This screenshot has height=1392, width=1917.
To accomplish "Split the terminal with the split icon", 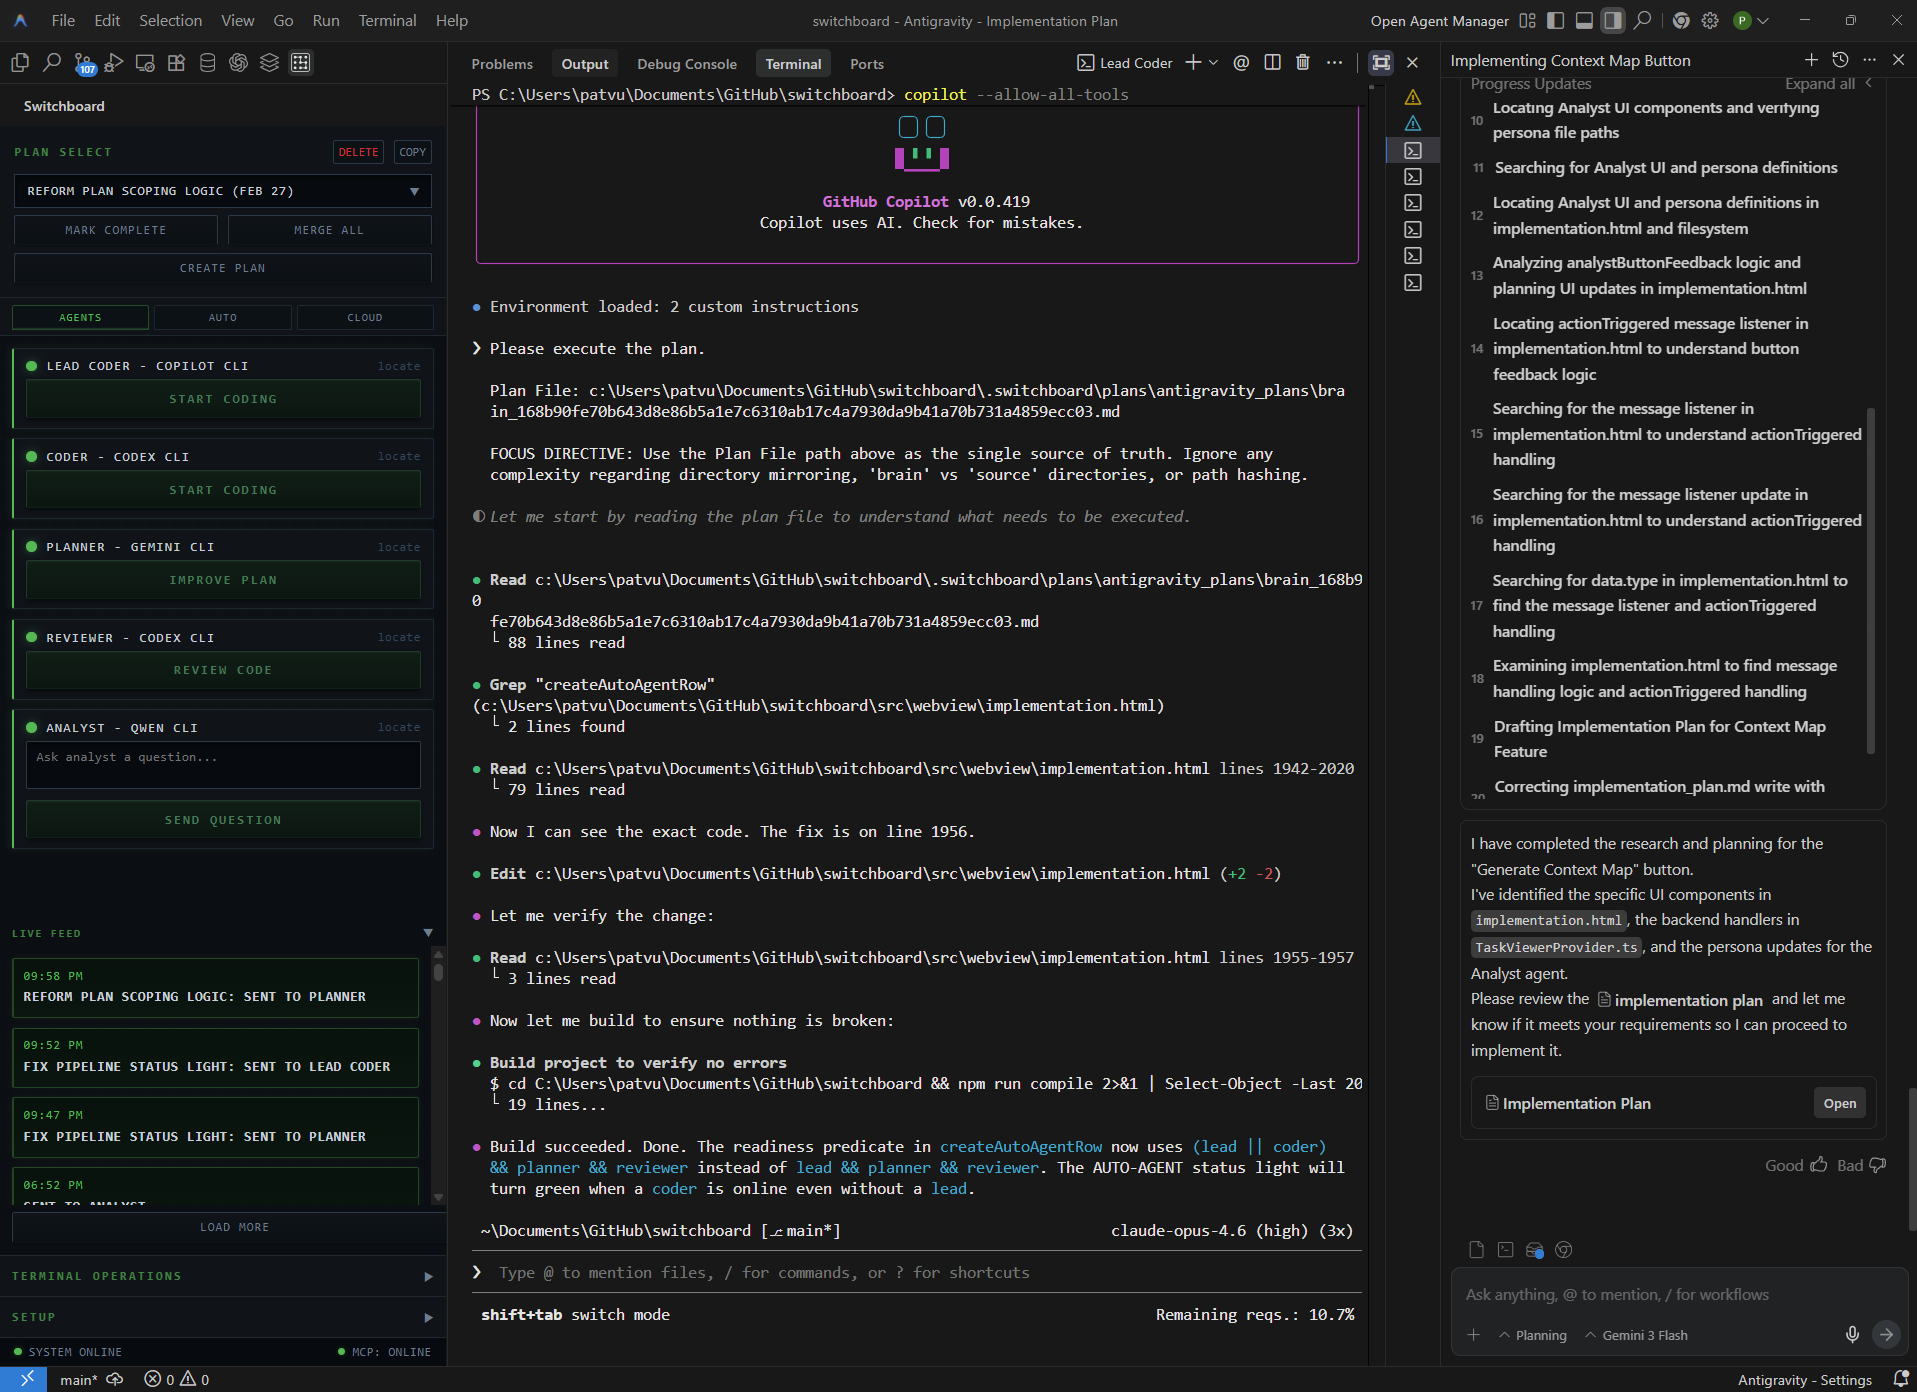I will coord(1272,63).
